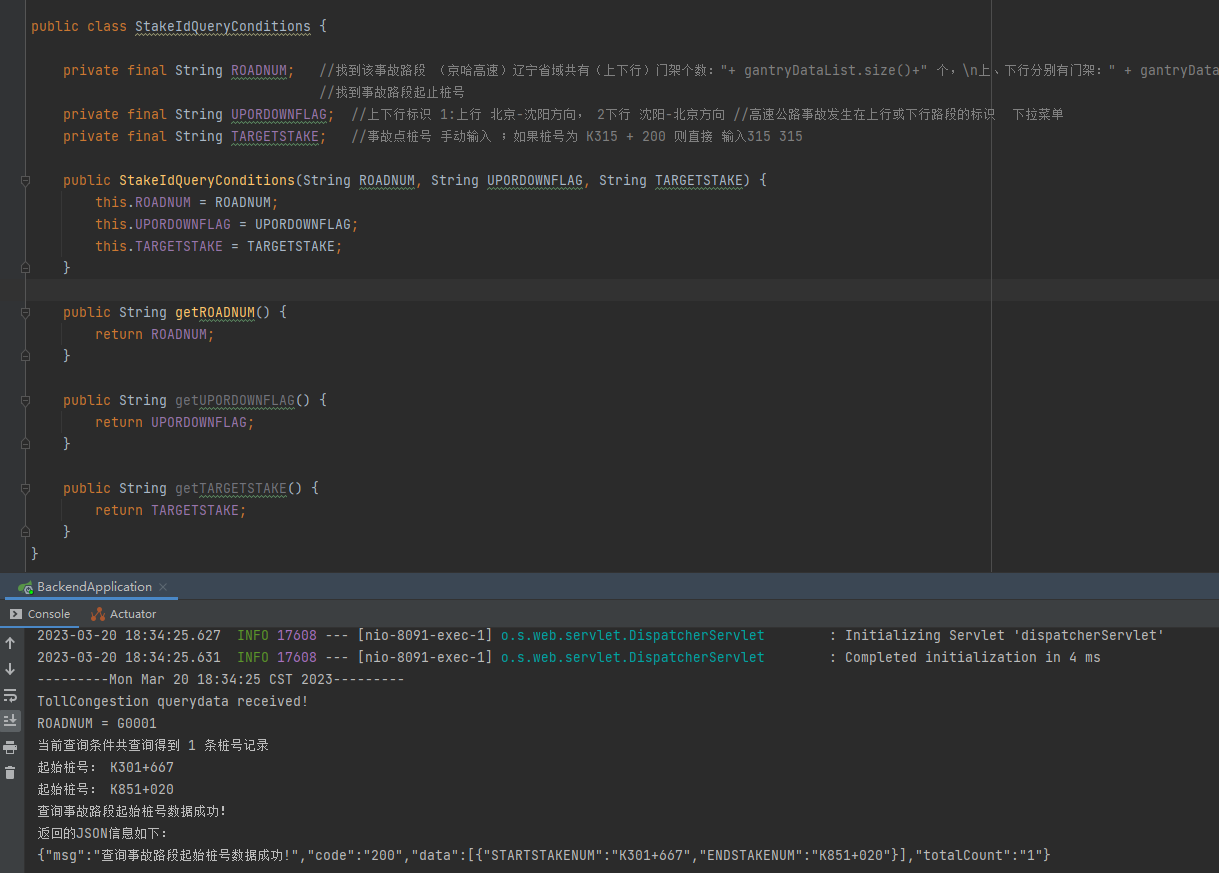The width and height of the screenshot is (1219, 873).
Task: Collapse the getROADNUM method fold marker
Action: (x=25, y=312)
